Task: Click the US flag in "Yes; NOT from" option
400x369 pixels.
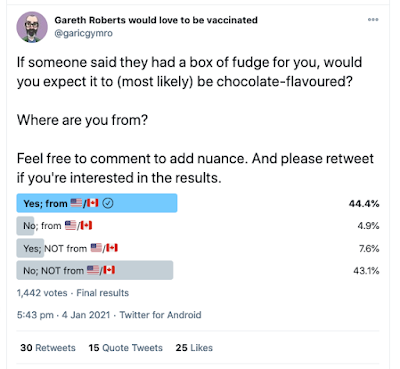Action: pyautogui.click(x=96, y=248)
